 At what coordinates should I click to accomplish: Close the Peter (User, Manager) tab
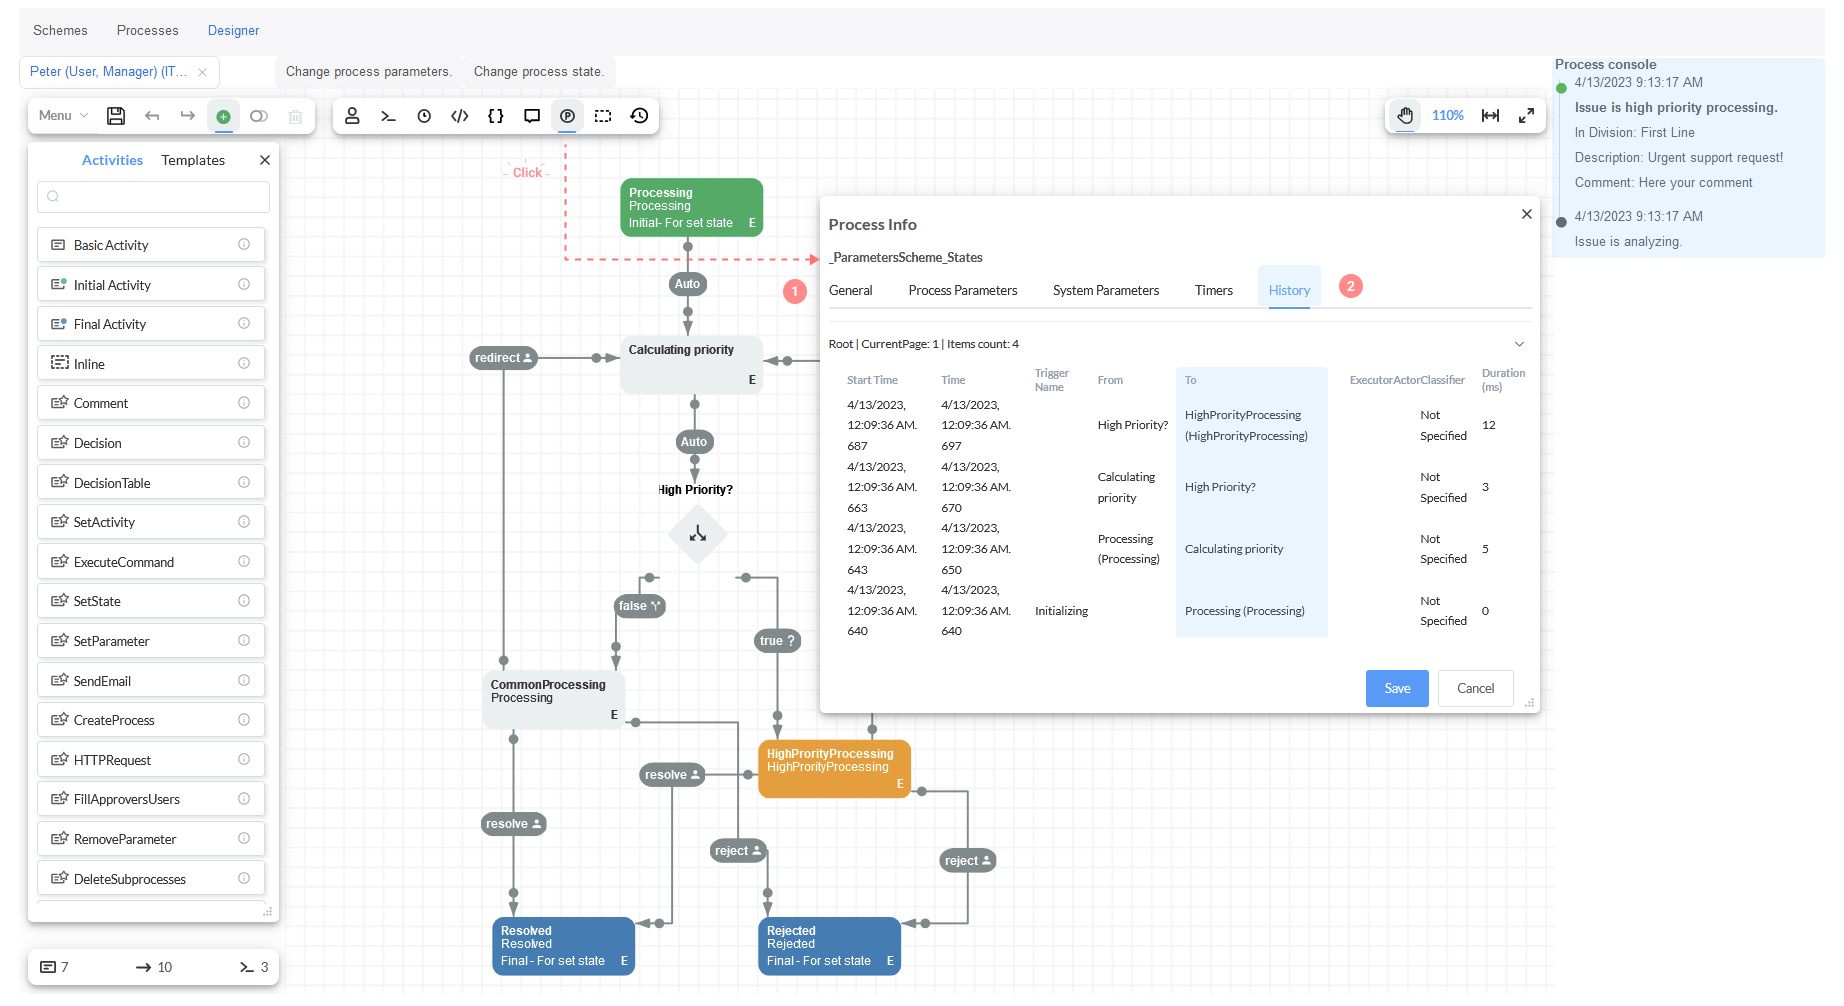tap(203, 72)
